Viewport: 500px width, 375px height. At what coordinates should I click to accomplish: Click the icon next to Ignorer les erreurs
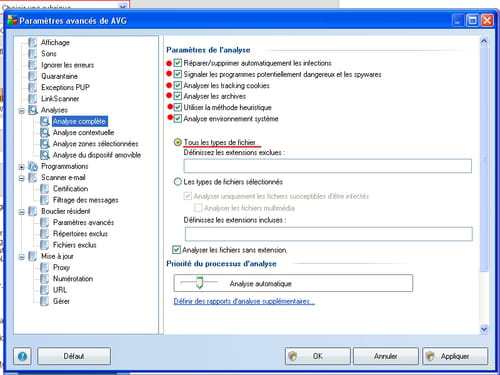pos(32,65)
